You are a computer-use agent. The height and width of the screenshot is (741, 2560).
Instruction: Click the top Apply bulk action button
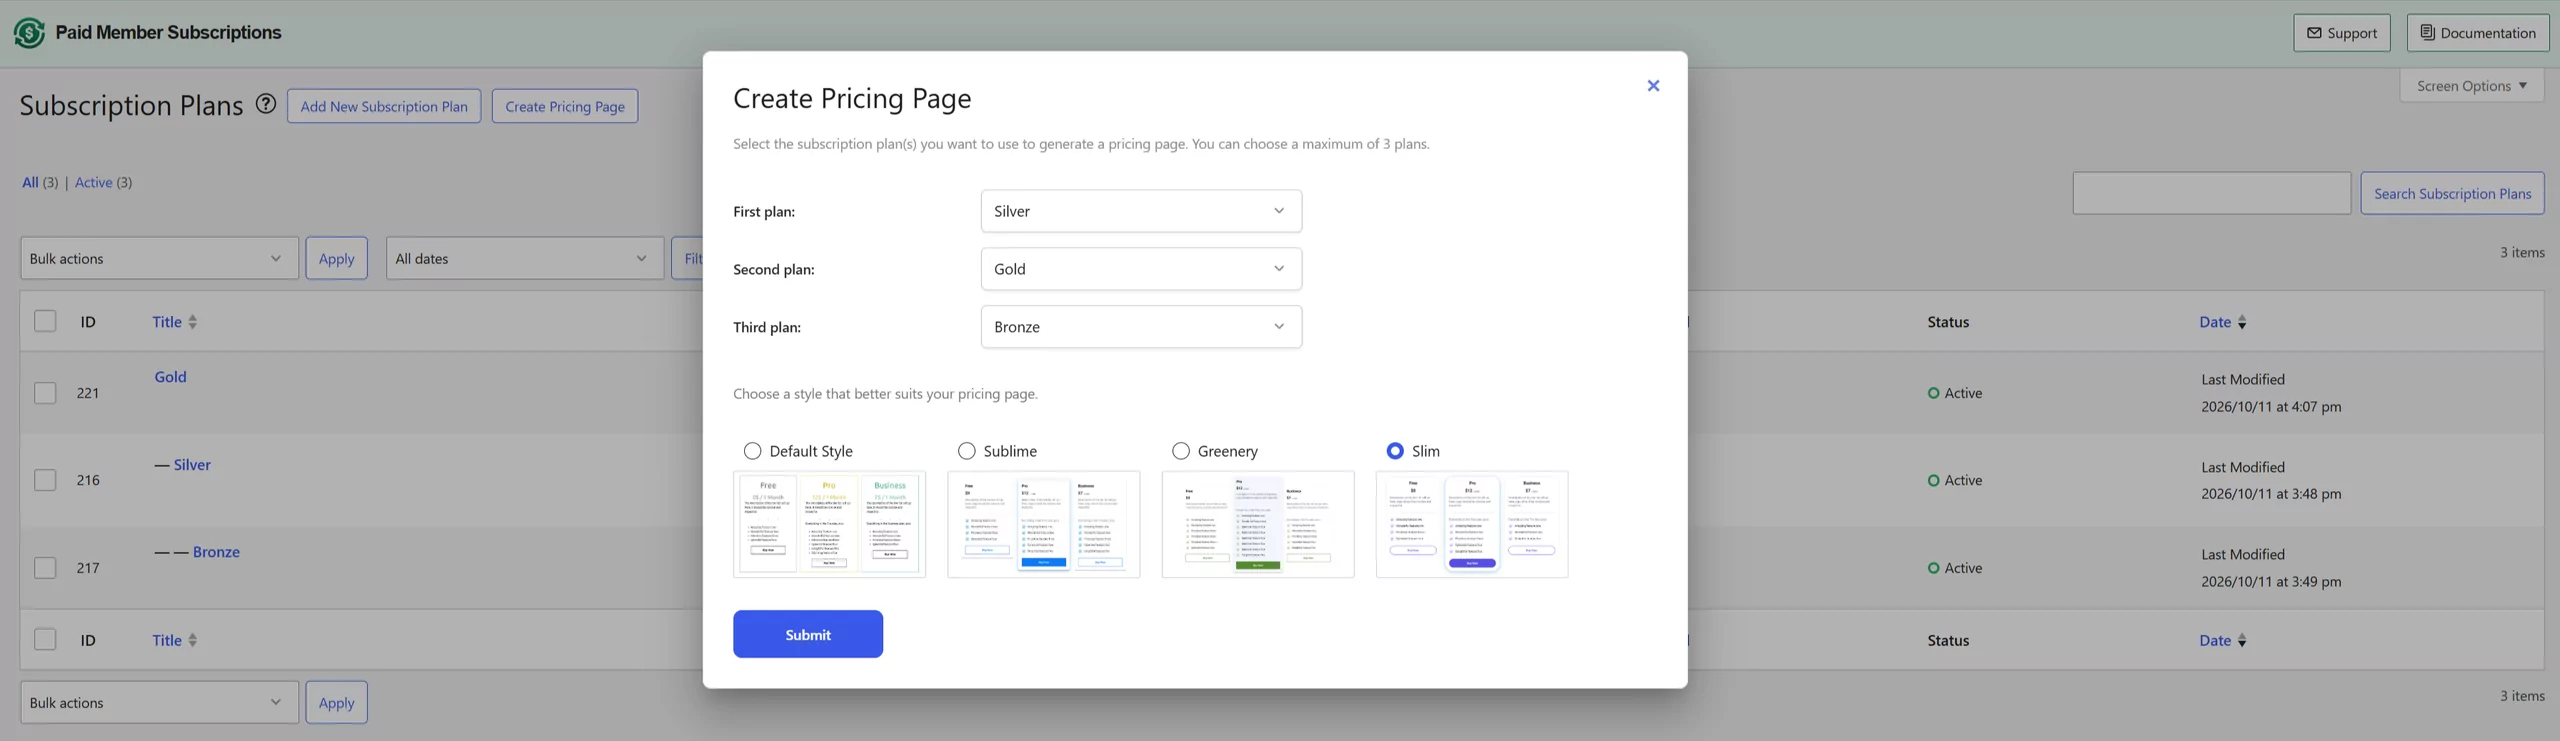(336, 258)
